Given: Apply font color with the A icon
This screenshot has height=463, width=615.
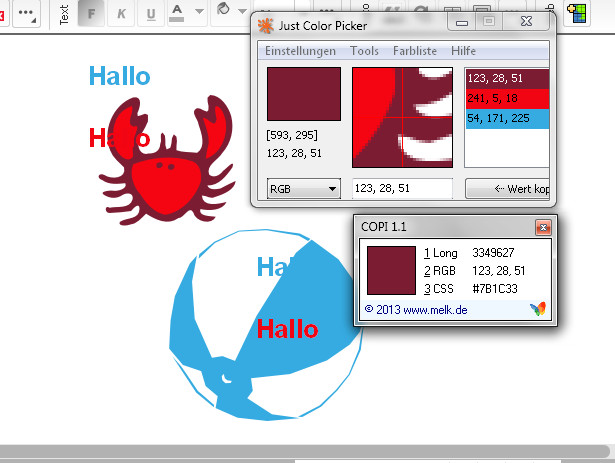Looking at the screenshot, I should 177,13.
